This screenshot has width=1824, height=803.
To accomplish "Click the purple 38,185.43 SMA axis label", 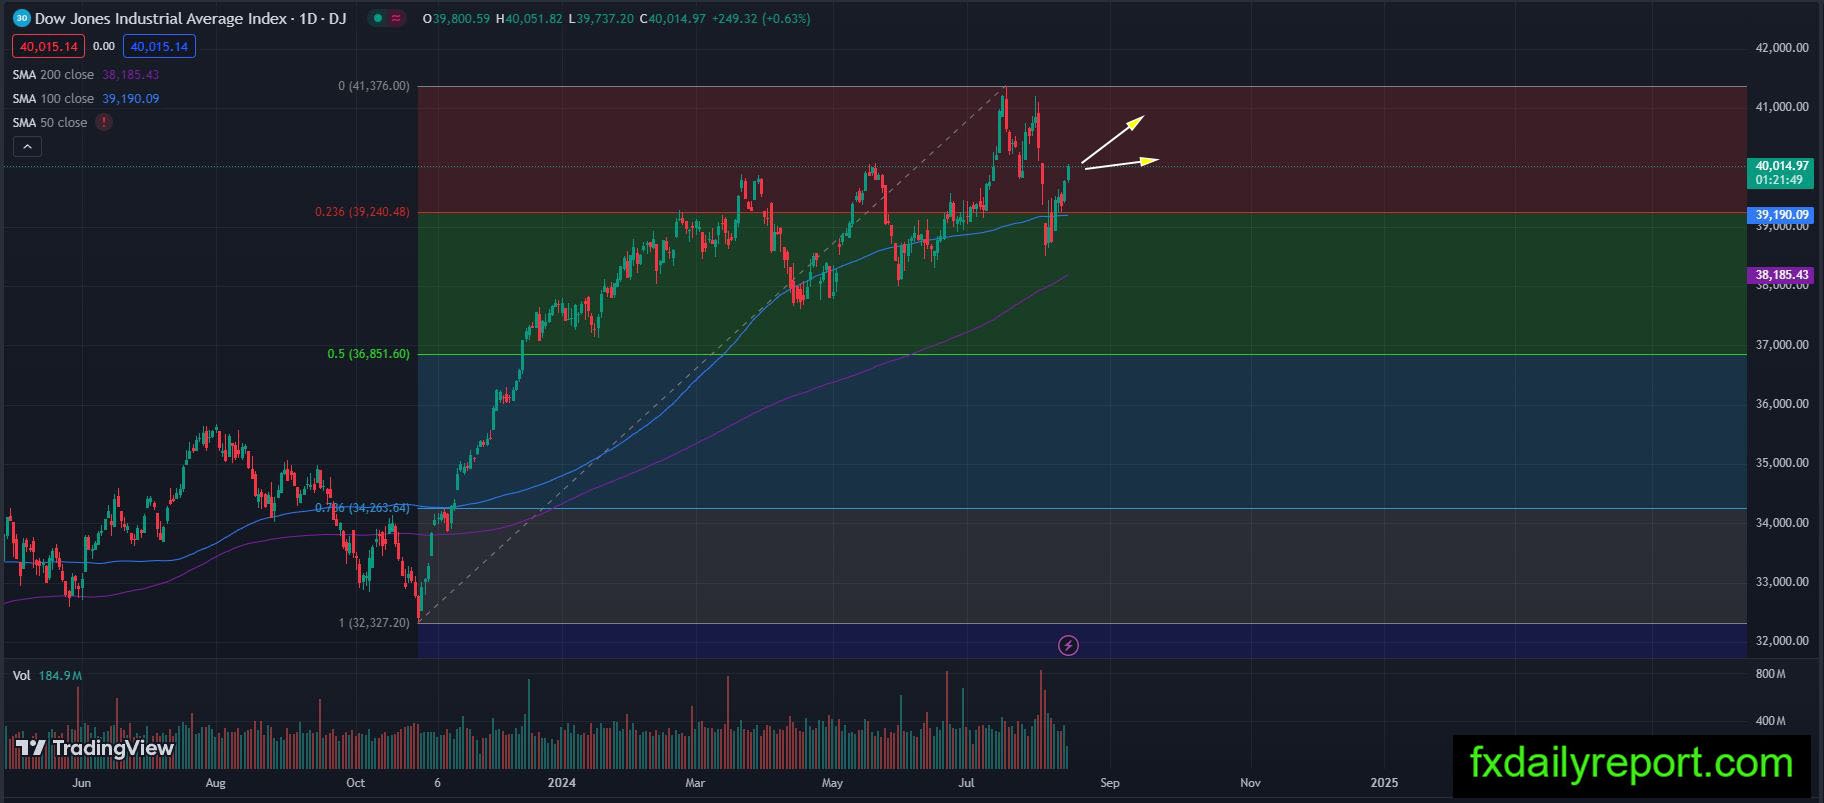I will click(x=1782, y=274).
